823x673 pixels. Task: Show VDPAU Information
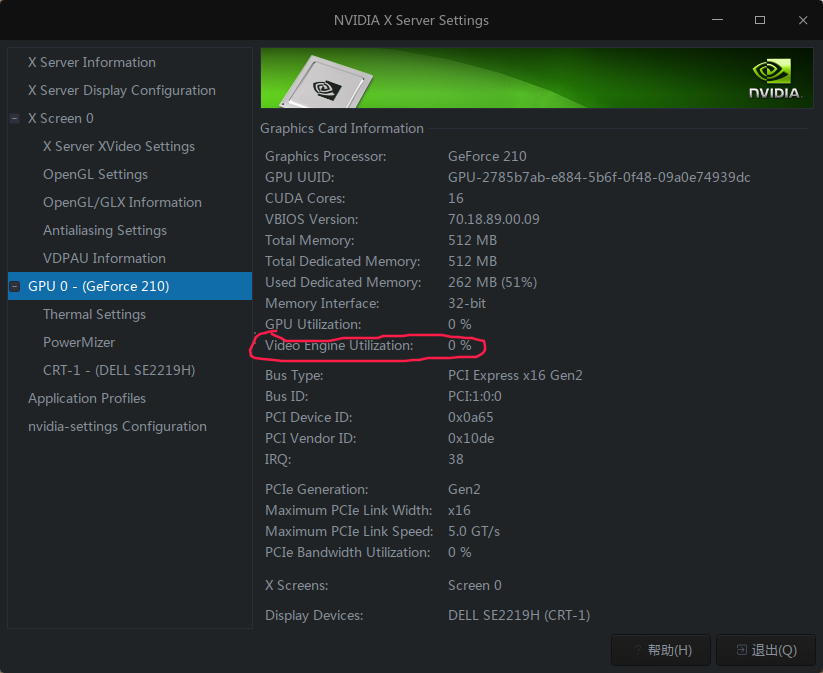(102, 258)
